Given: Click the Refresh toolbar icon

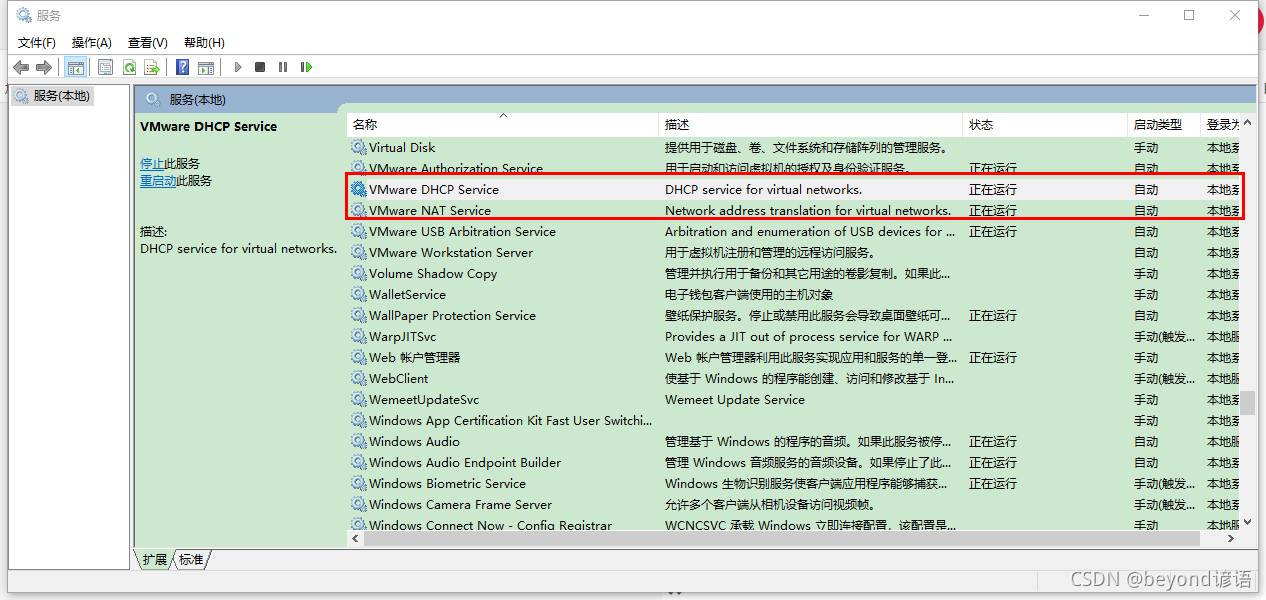Looking at the screenshot, I should tap(129, 67).
